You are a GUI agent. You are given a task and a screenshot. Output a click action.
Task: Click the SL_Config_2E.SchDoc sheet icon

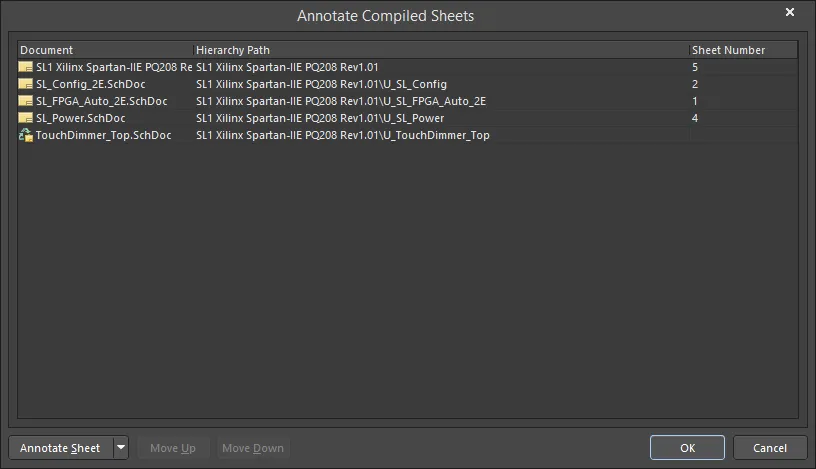pos(26,84)
